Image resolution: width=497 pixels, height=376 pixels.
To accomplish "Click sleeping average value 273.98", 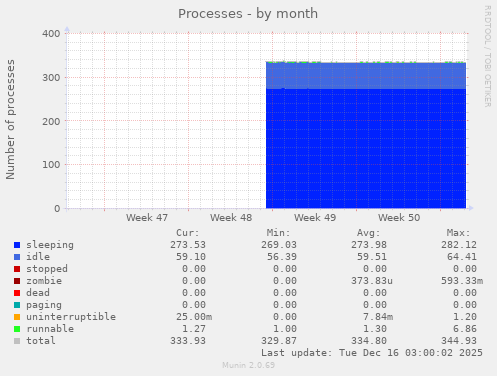I will [x=369, y=245].
